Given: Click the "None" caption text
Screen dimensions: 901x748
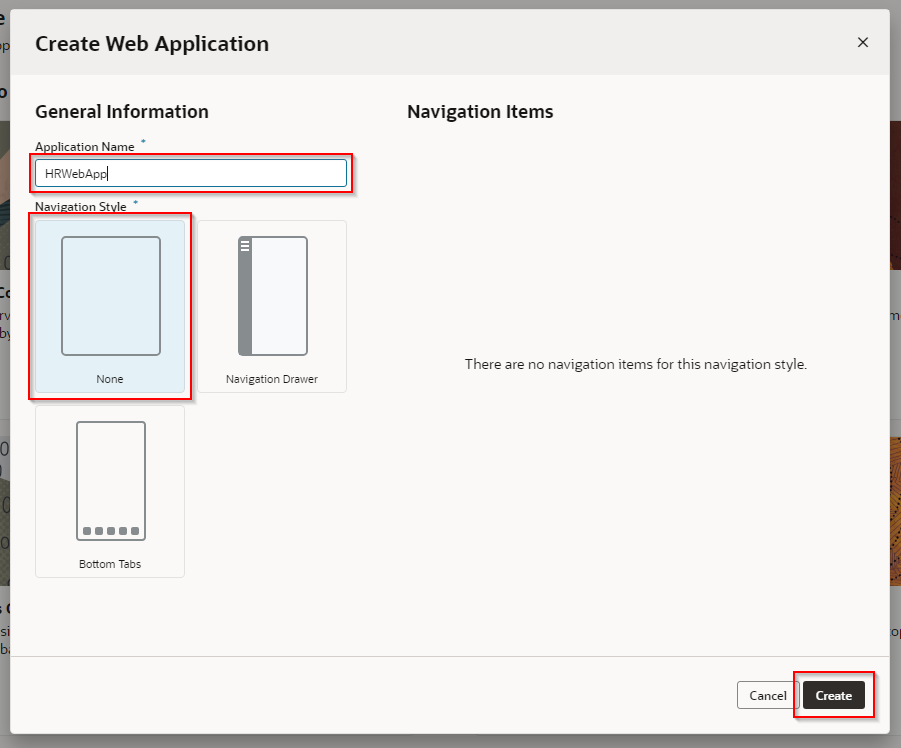Looking at the screenshot, I should pyautogui.click(x=110, y=380).
